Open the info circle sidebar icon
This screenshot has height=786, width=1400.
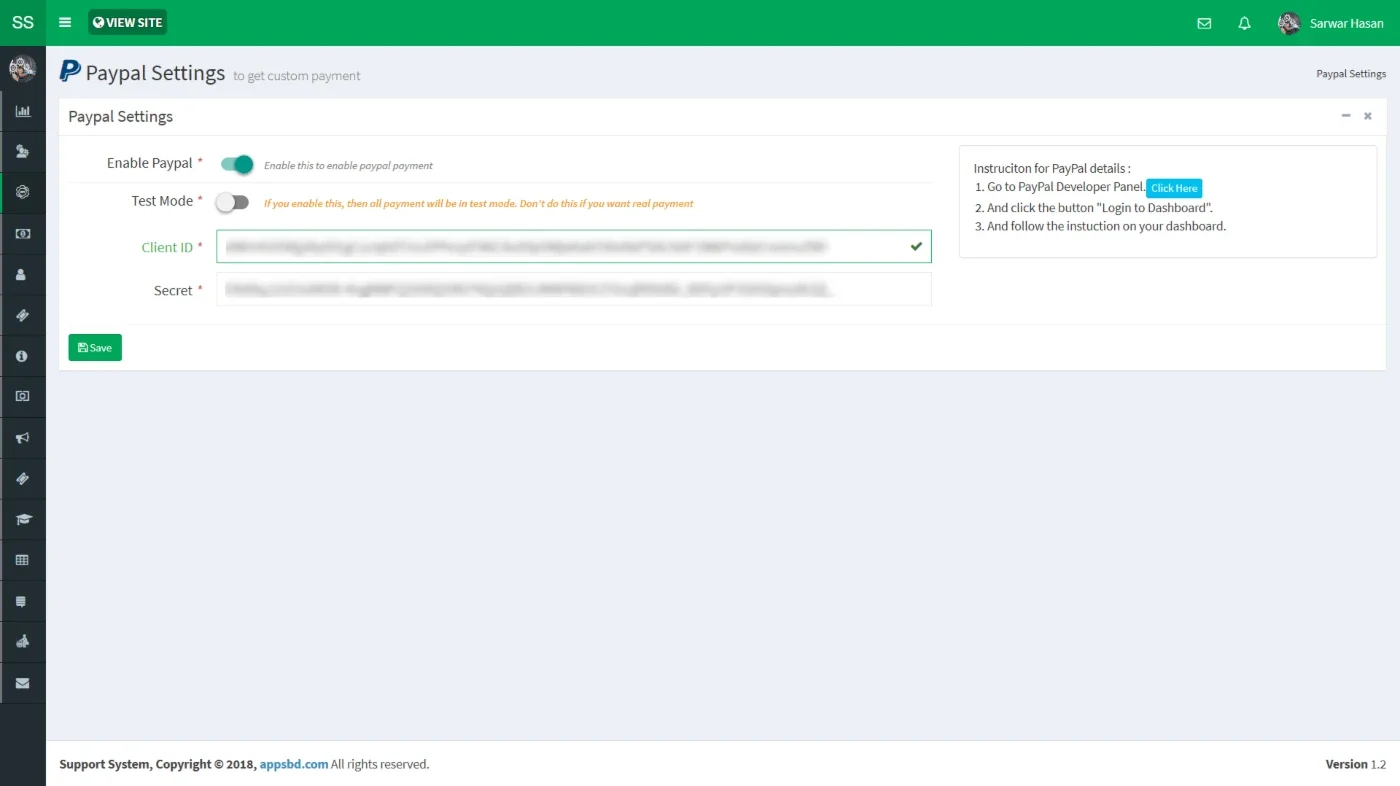click(x=22, y=356)
